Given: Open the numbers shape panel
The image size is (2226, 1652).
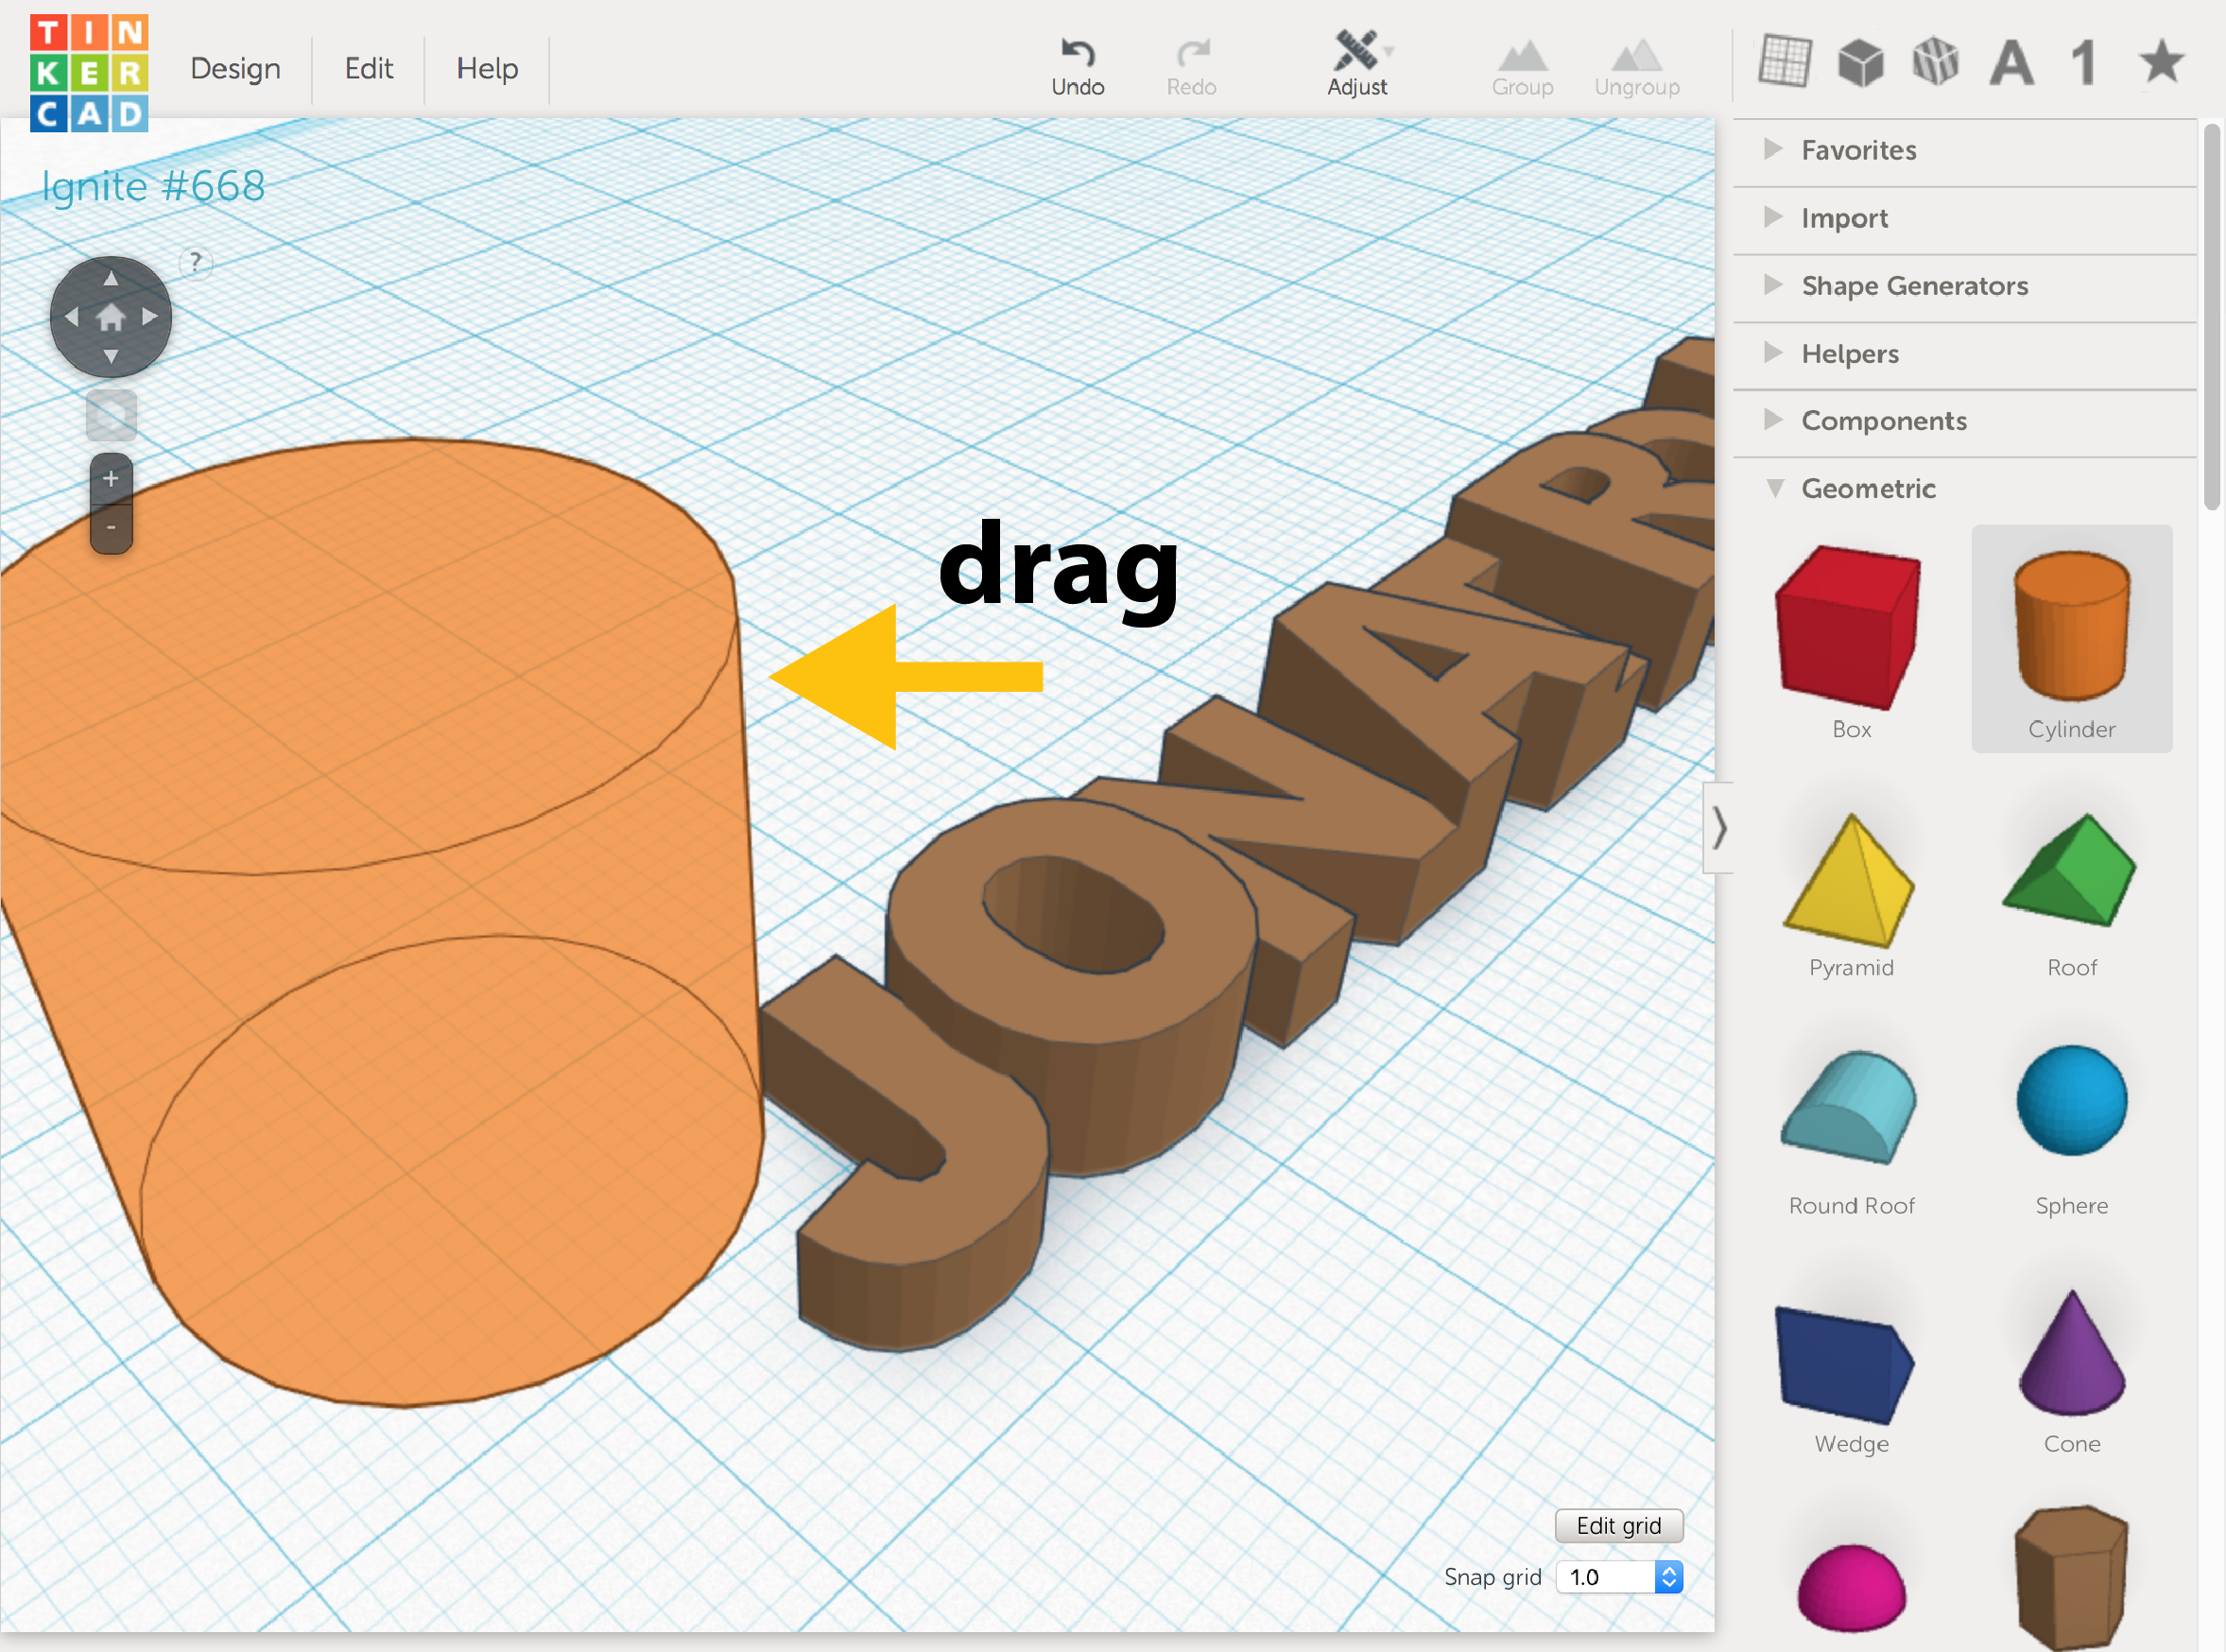Looking at the screenshot, I should pyautogui.click(x=2083, y=63).
